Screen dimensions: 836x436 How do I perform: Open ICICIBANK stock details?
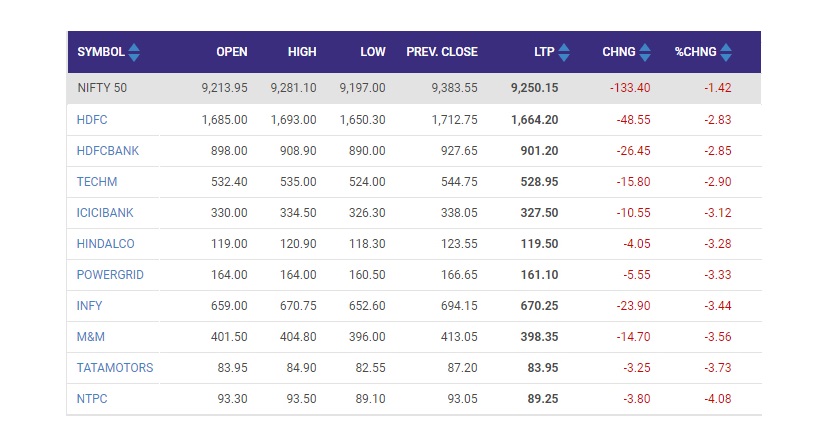coord(105,213)
